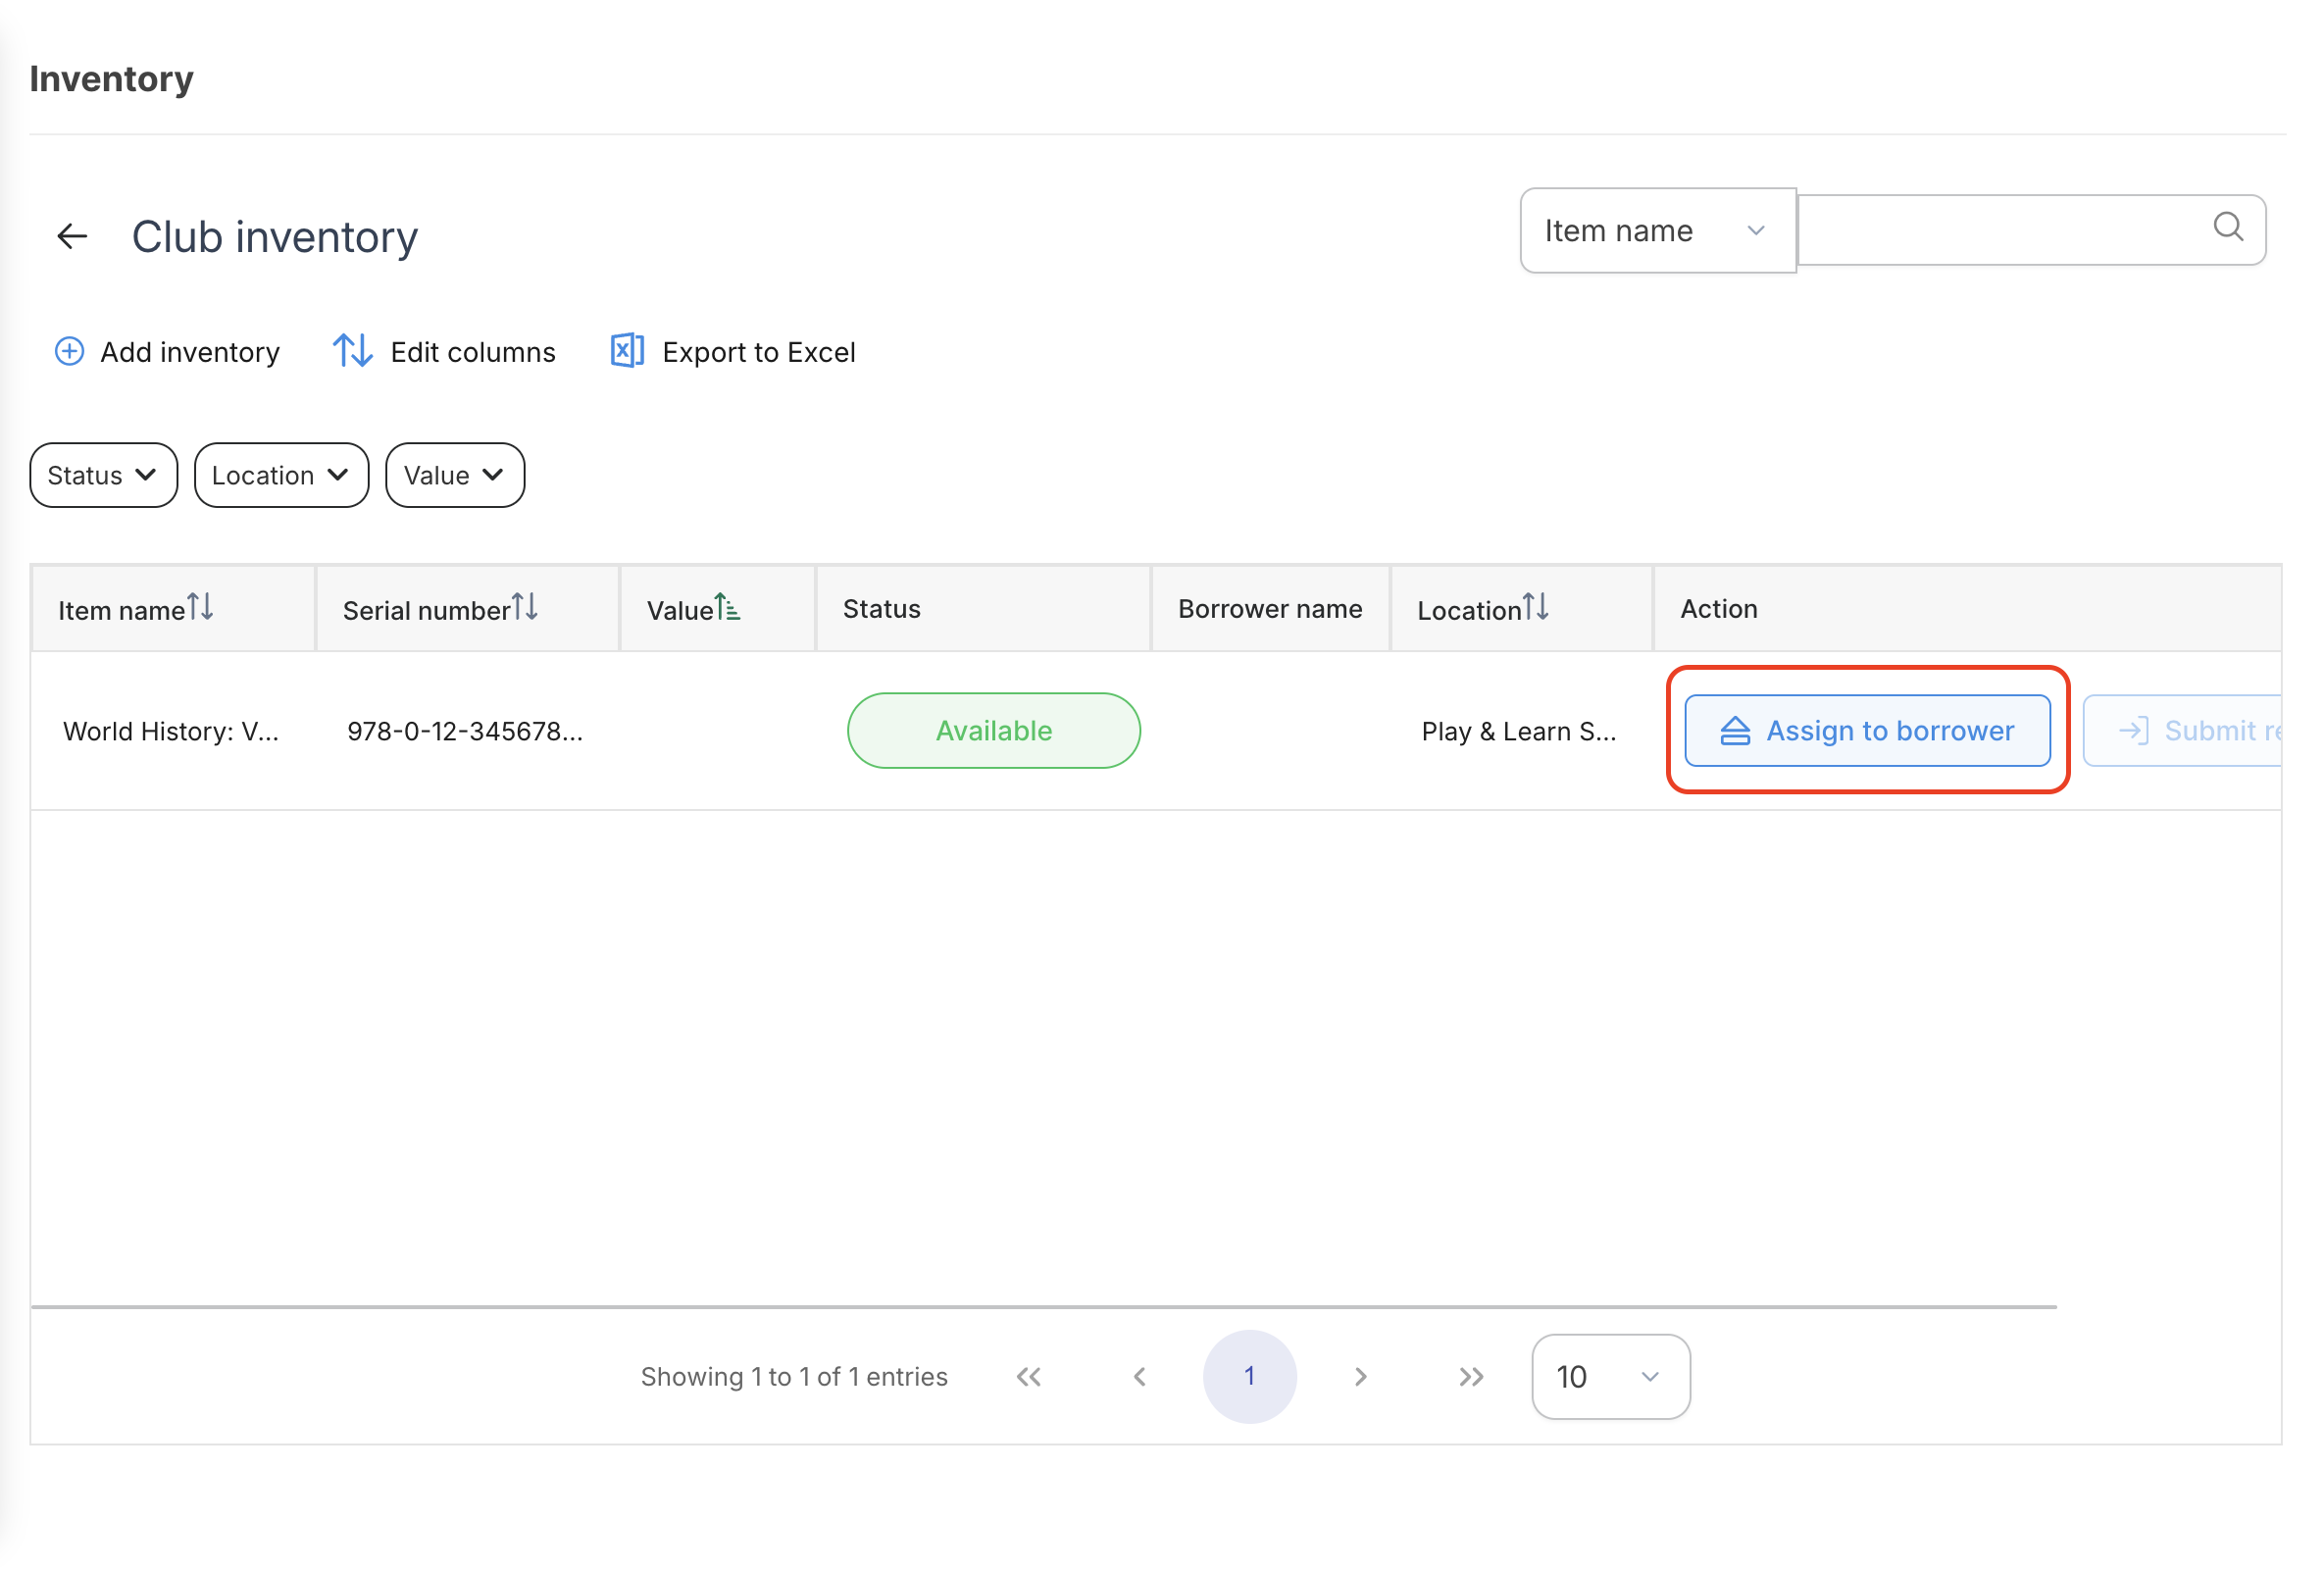Jump to the last page

[1470, 1377]
